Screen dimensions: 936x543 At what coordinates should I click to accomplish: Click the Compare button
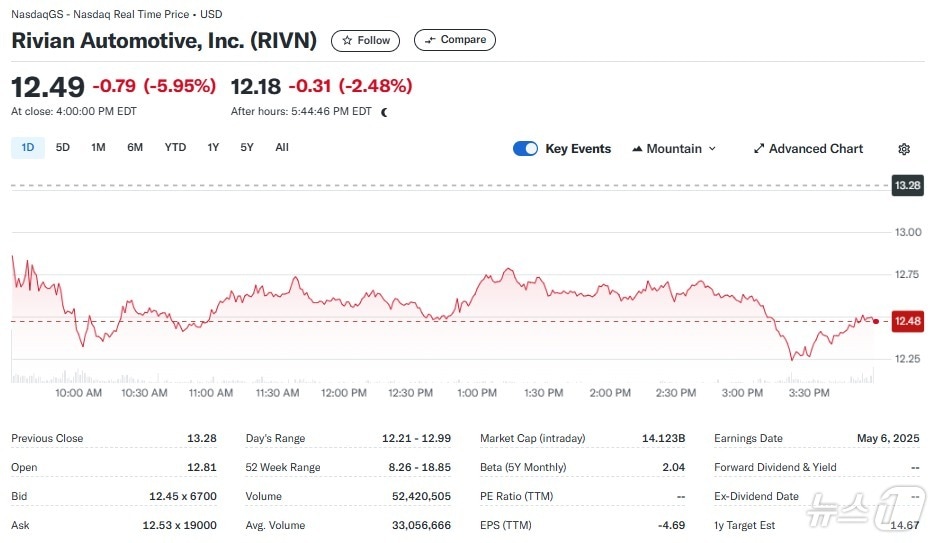455,40
